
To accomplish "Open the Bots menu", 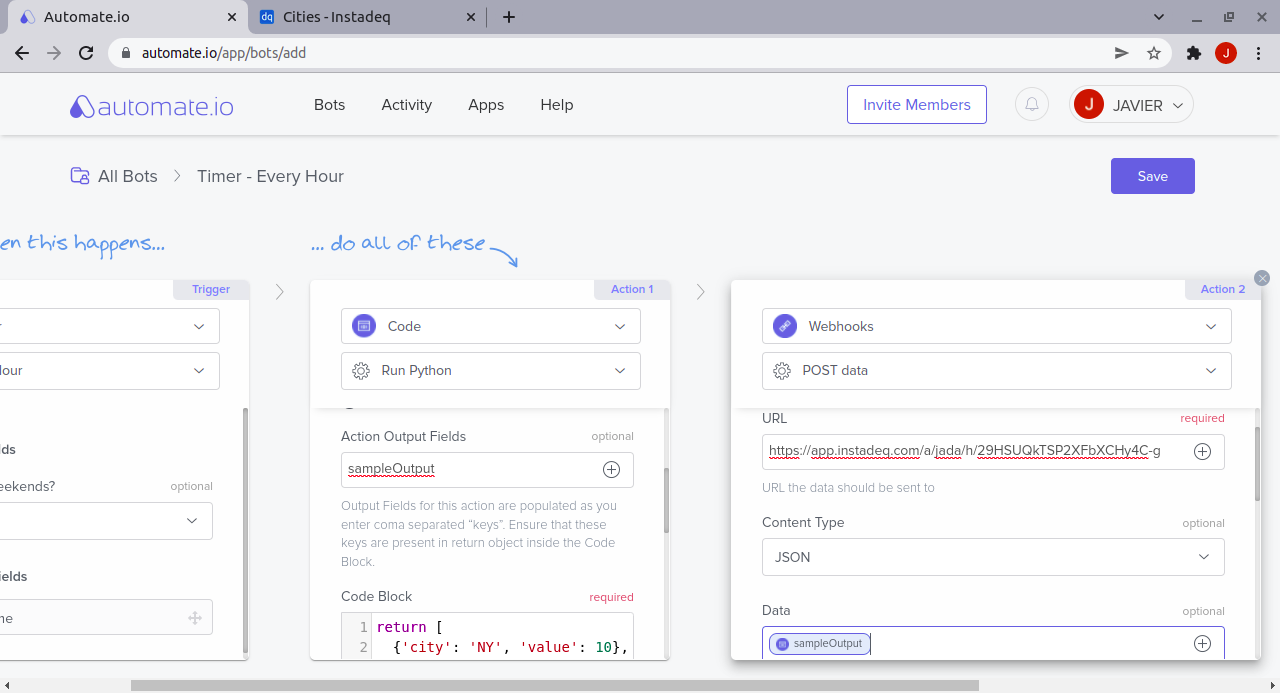I will click(x=329, y=105).
